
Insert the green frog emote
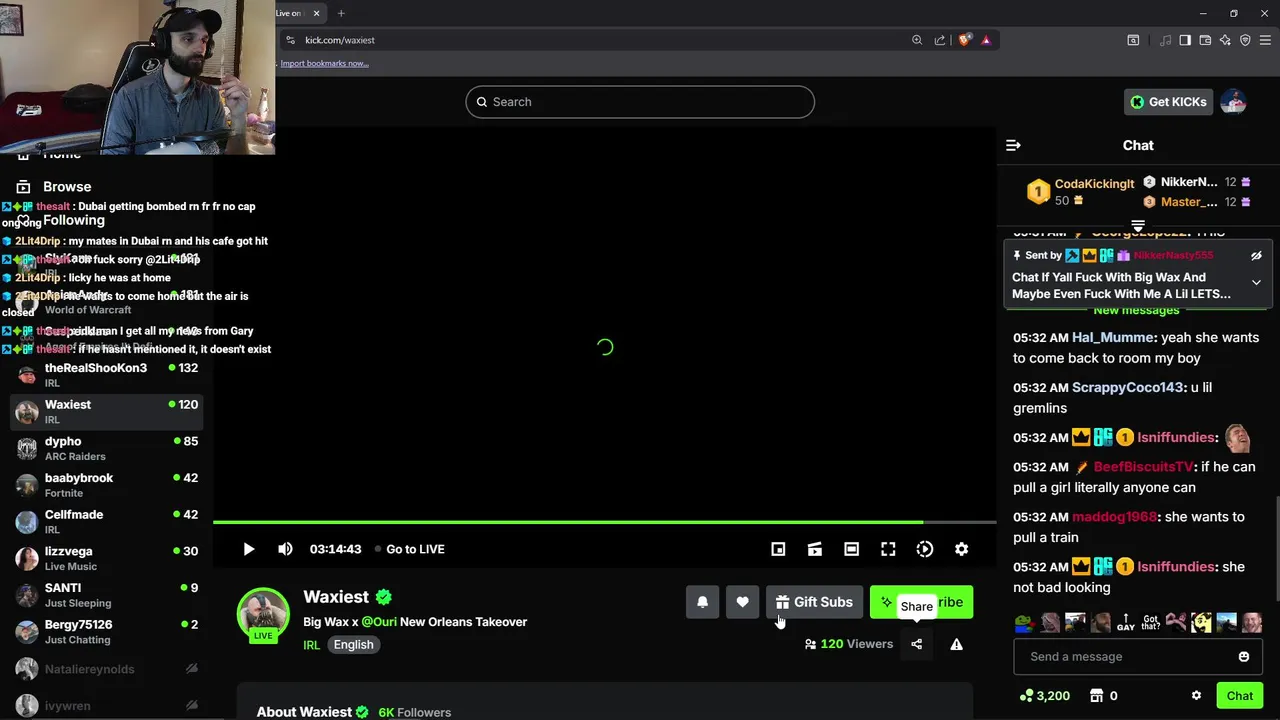click(x=1024, y=623)
